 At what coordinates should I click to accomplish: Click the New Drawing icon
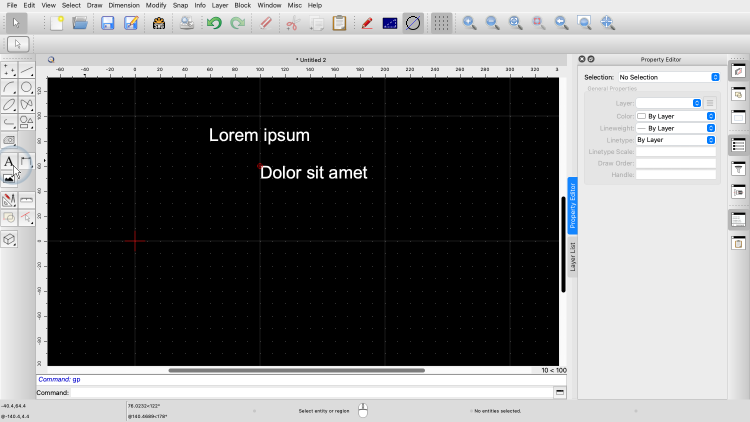tap(57, 23)
